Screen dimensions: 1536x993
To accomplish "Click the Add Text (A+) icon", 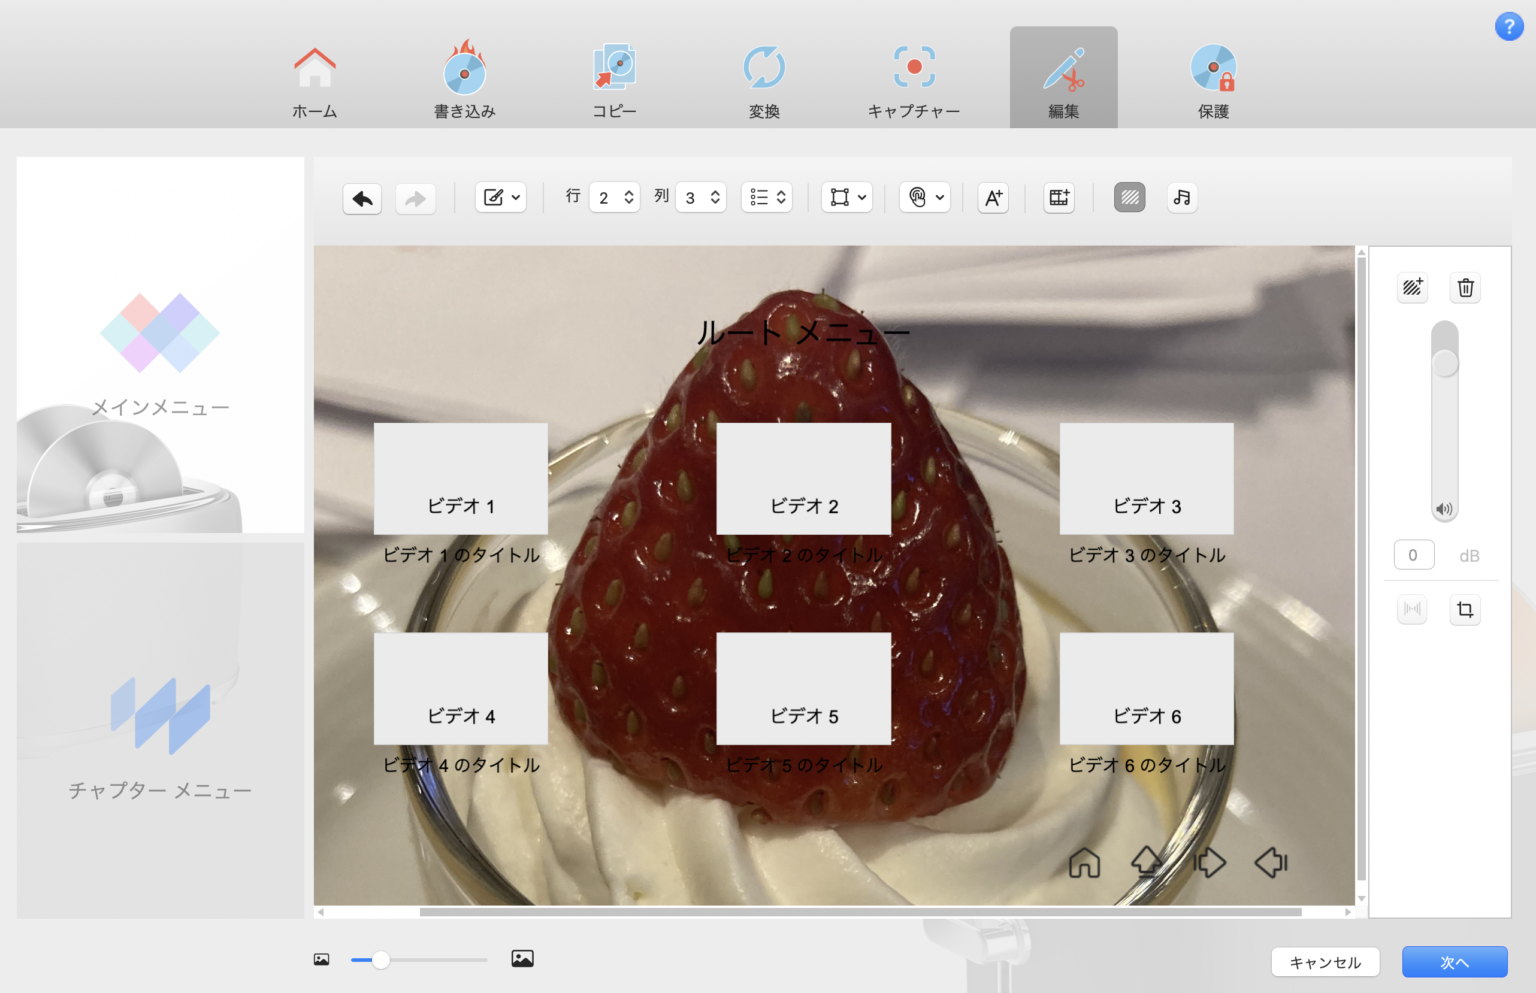I will (x=993, y=198).
